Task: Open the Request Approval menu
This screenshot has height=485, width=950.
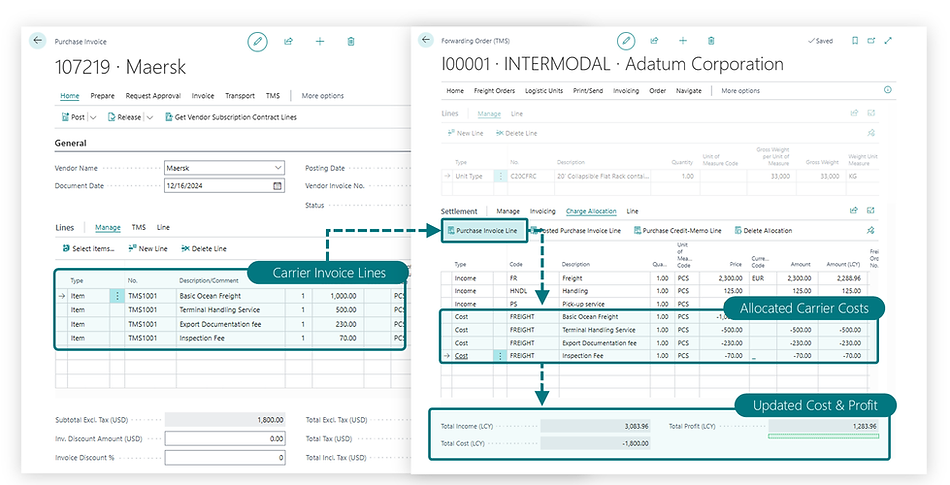Action: pos(153,96)
